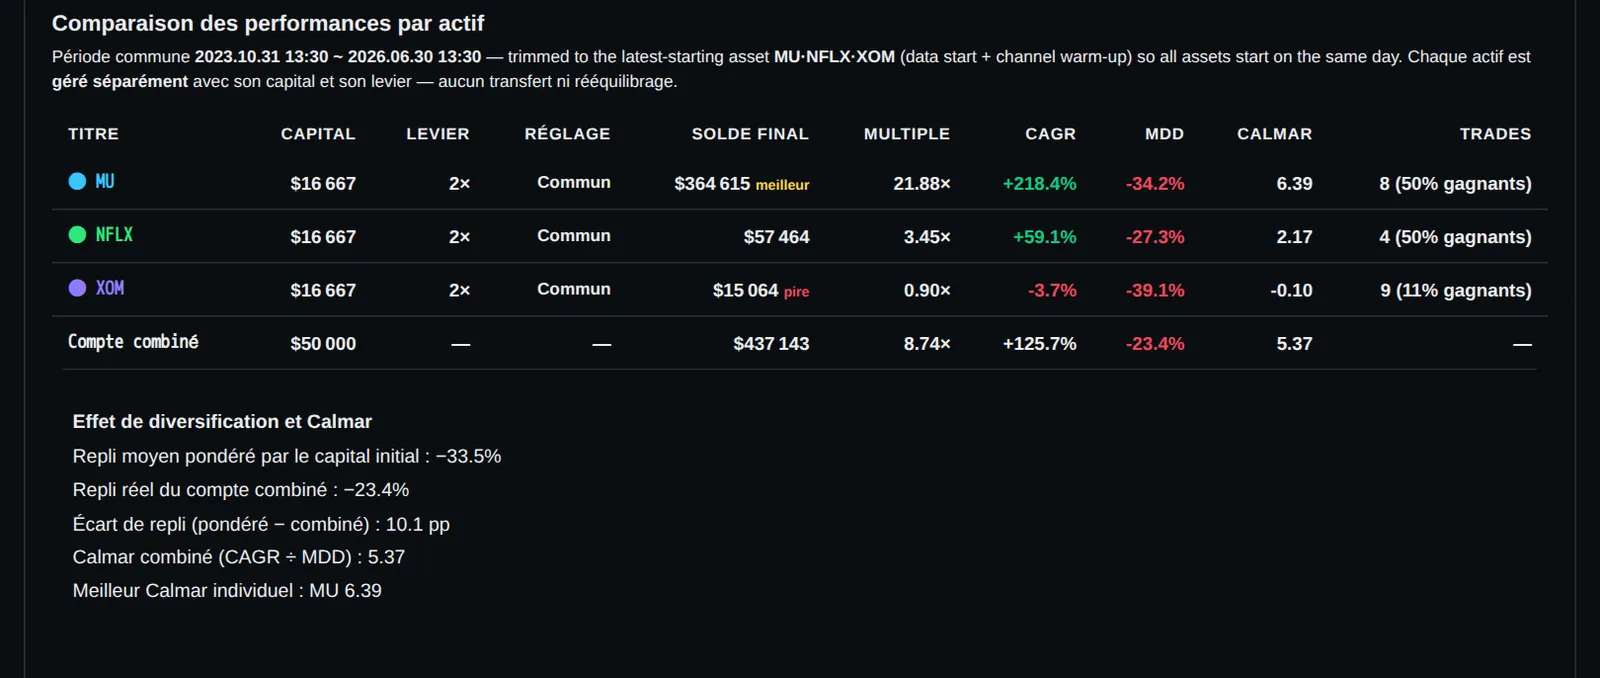Click the red pire badge

(x=796, y=292)
